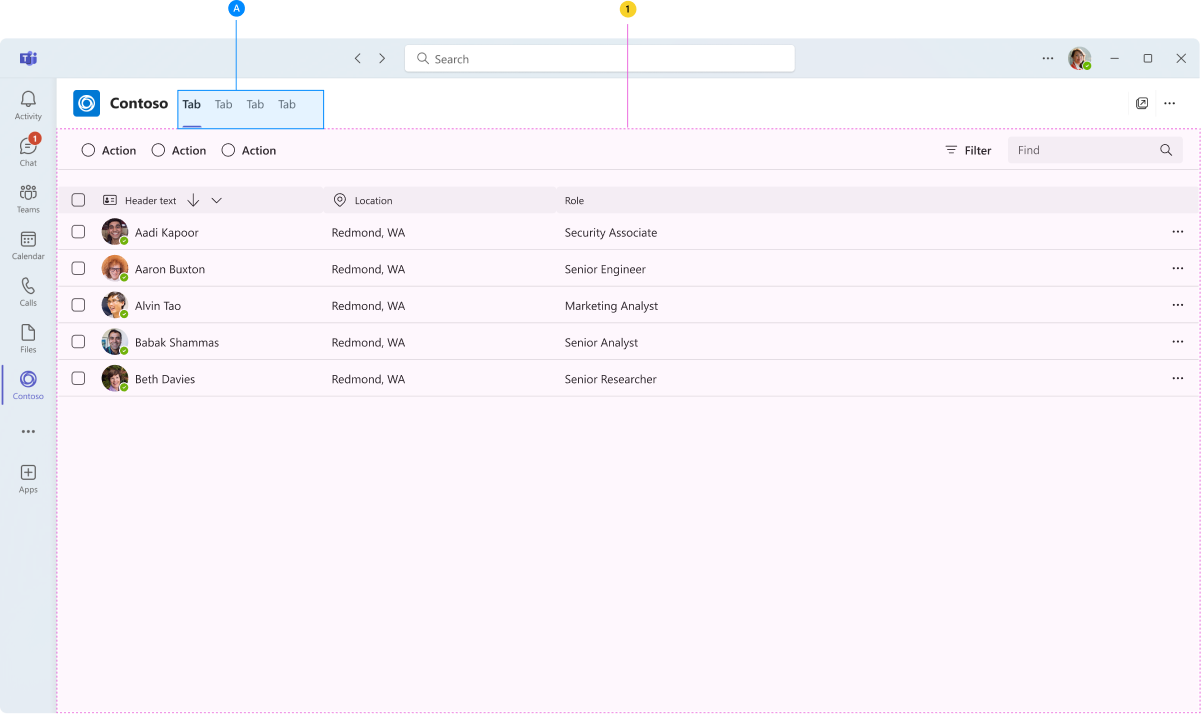This screenshot has width=1201, height=714.
Task: Click the Location pin column icon
Action: coord(340,200)
